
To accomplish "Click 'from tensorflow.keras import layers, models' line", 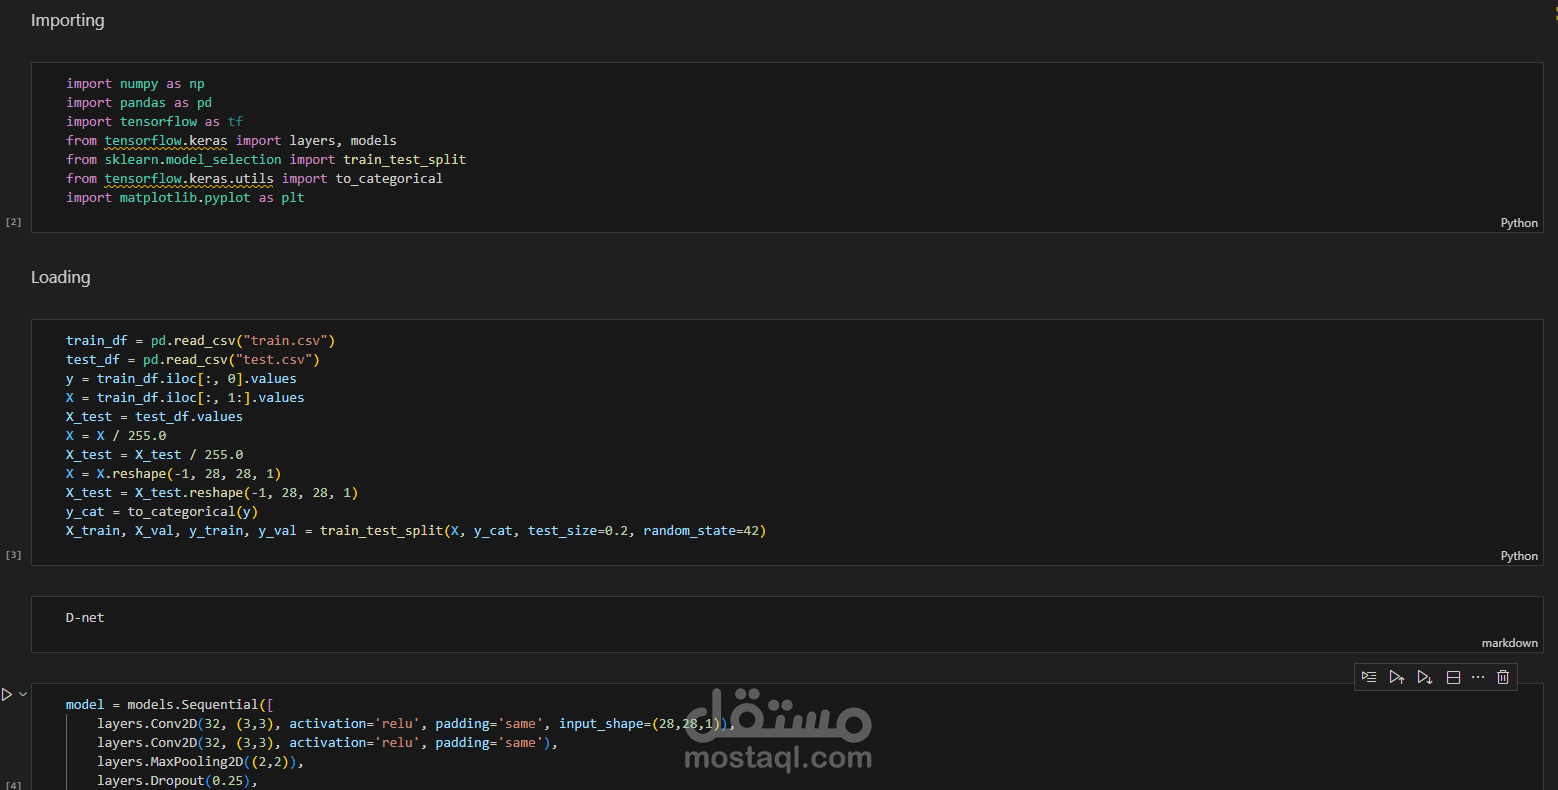I will [231, 141].
